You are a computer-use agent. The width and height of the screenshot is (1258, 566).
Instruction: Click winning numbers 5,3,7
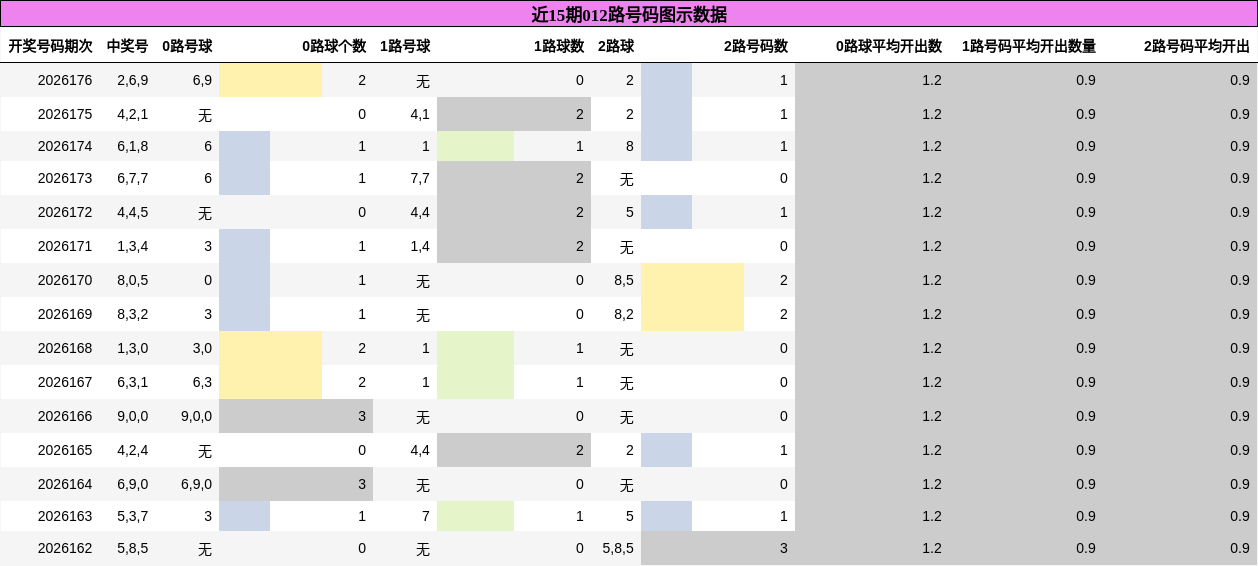coord(133,516)
